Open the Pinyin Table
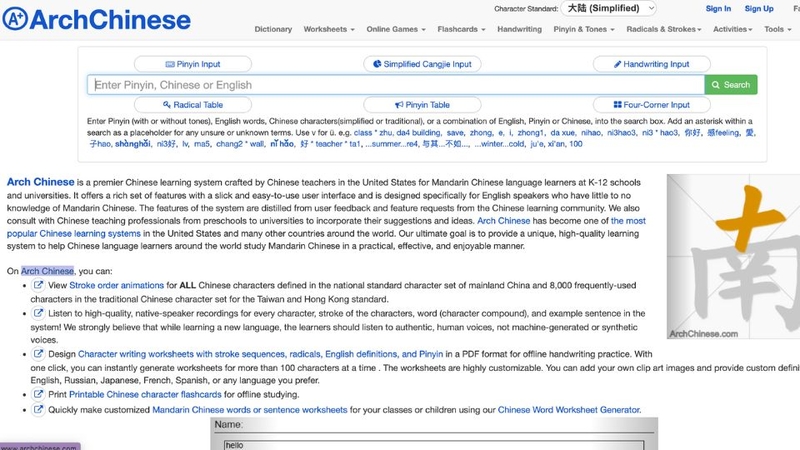800x450 pixels. click(x=422, y=105)
